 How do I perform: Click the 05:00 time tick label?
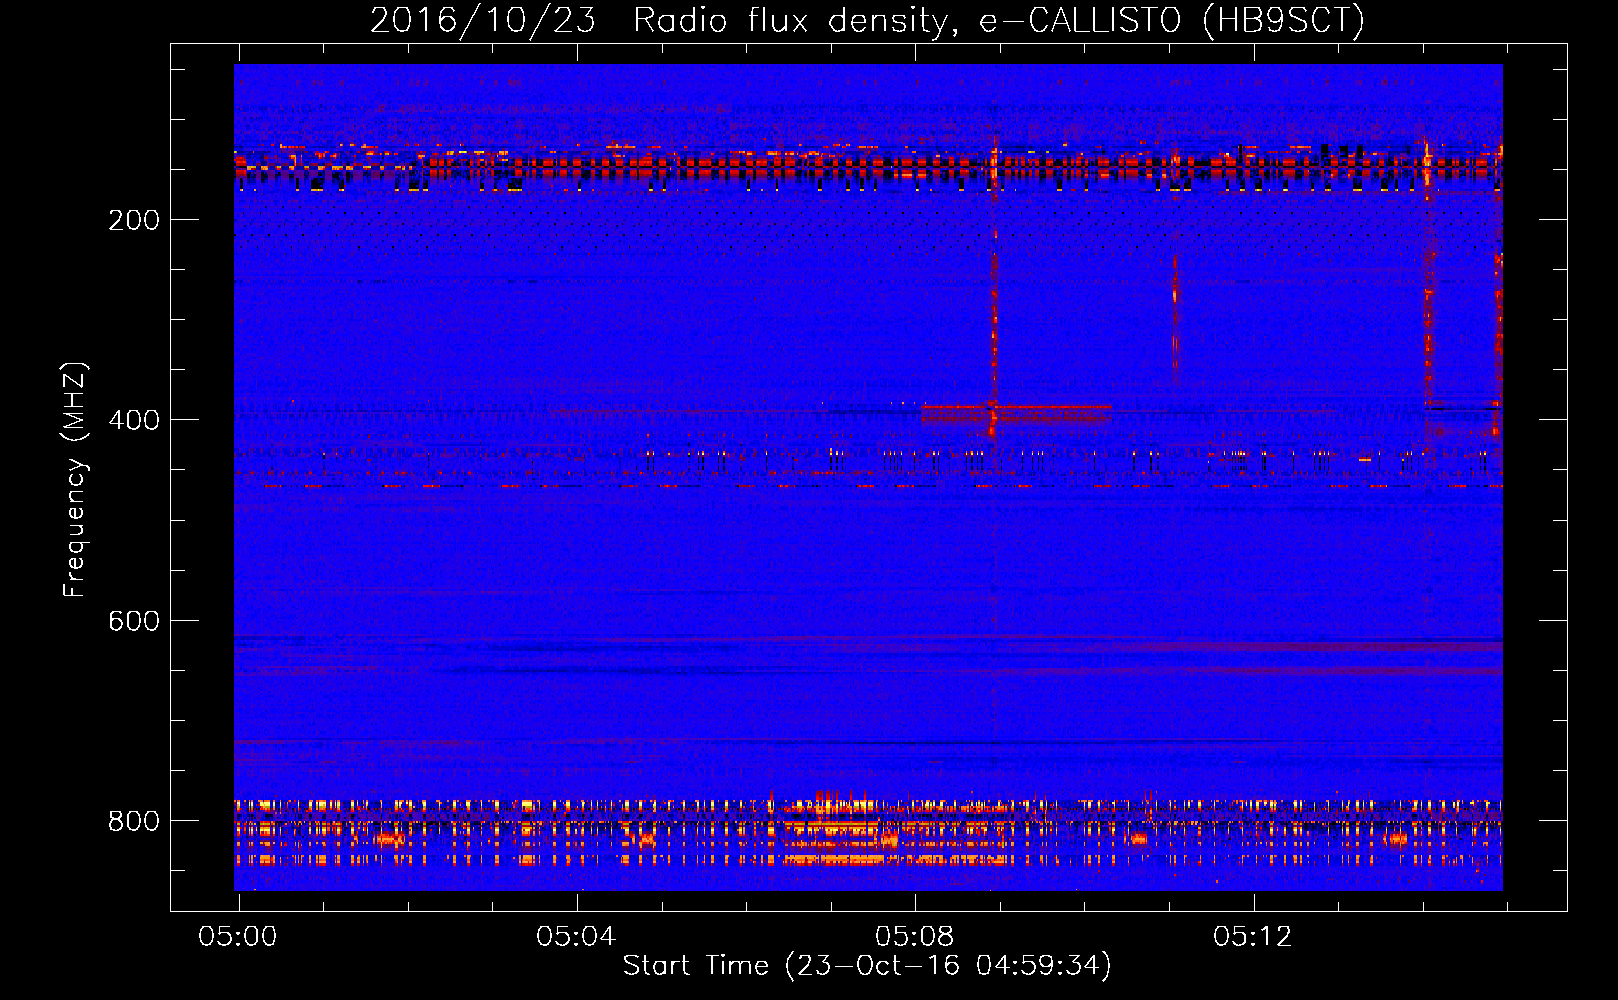point(238,937)
